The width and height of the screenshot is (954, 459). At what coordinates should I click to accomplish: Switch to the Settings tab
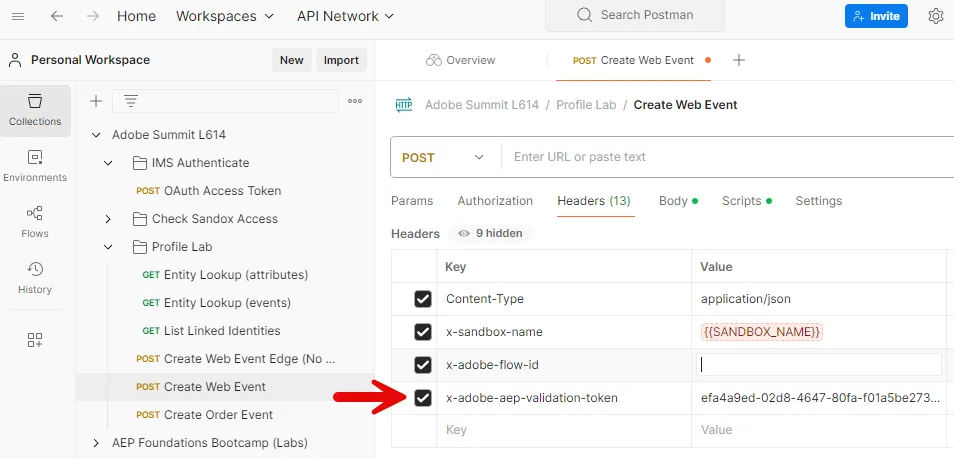(818, 201)
